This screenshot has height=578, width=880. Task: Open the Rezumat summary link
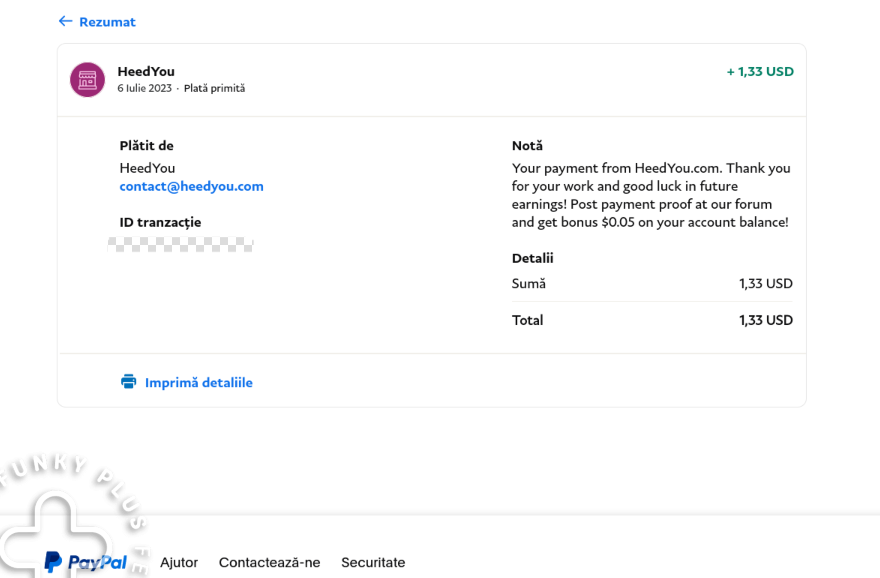click(107, 22)
